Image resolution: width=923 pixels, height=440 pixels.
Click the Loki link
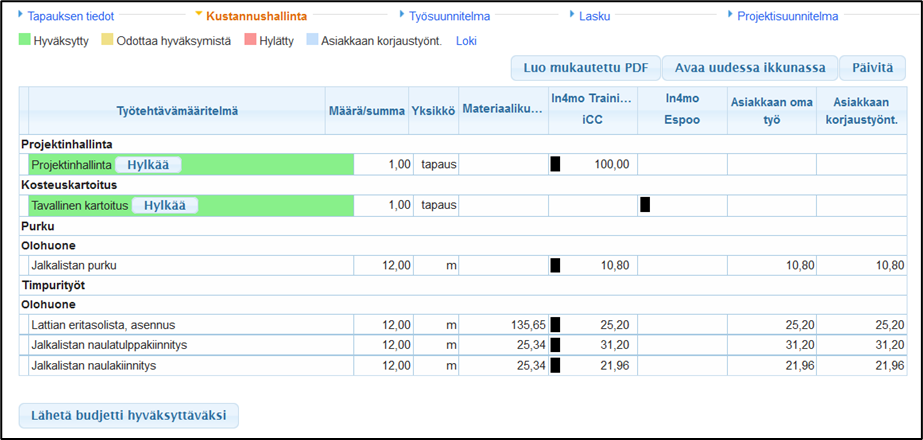[467, 41]
